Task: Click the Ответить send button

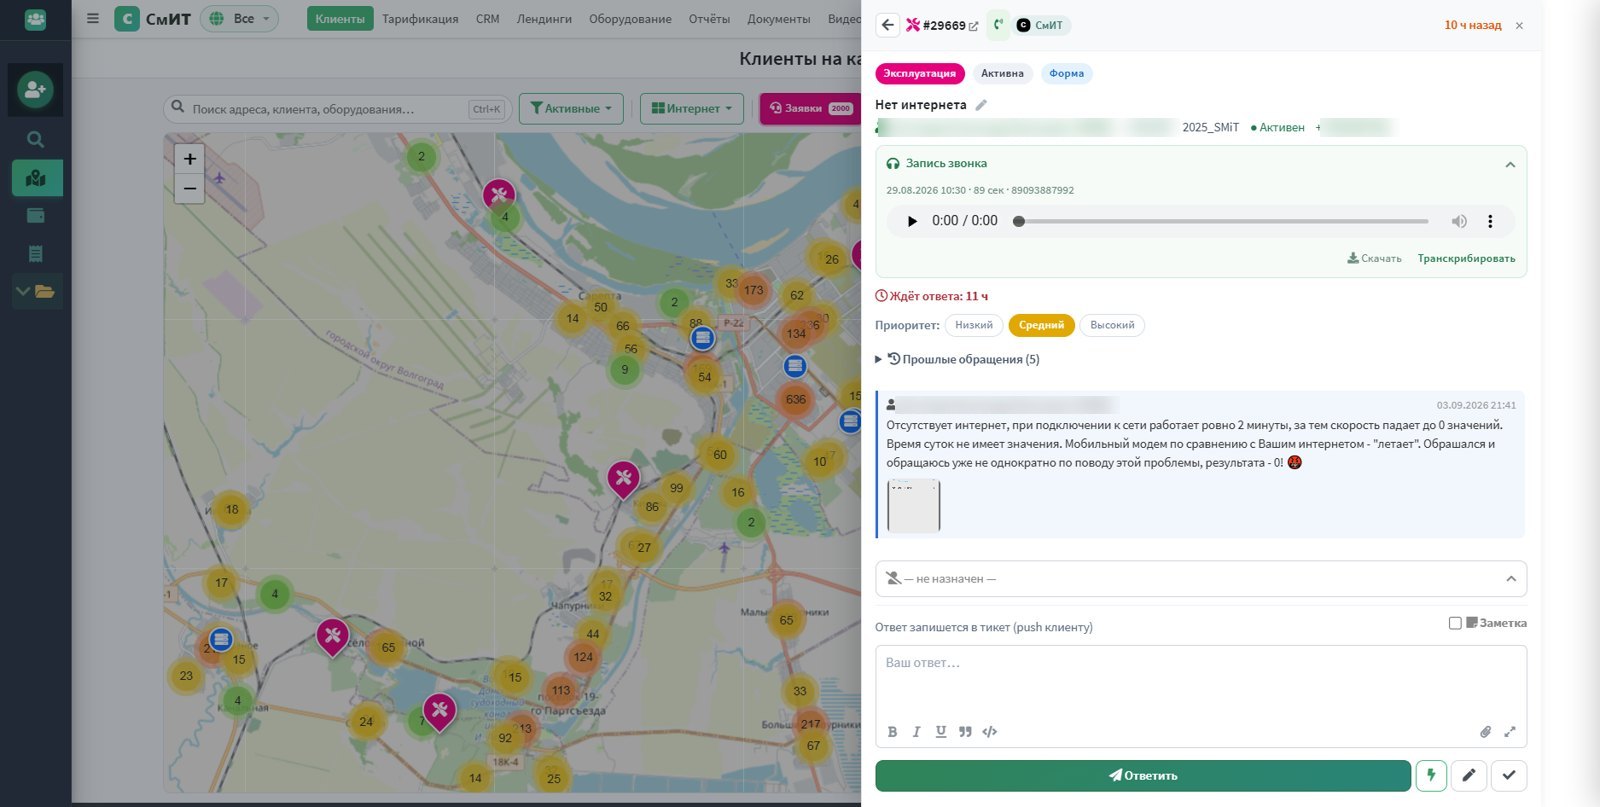Action: click(x=1143, y=776)
